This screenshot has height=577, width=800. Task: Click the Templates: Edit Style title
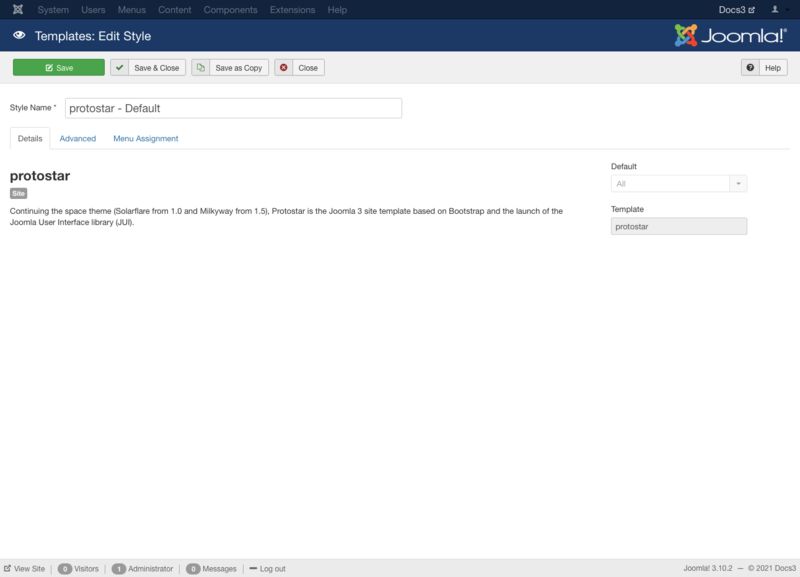click(x=93, y=36)
